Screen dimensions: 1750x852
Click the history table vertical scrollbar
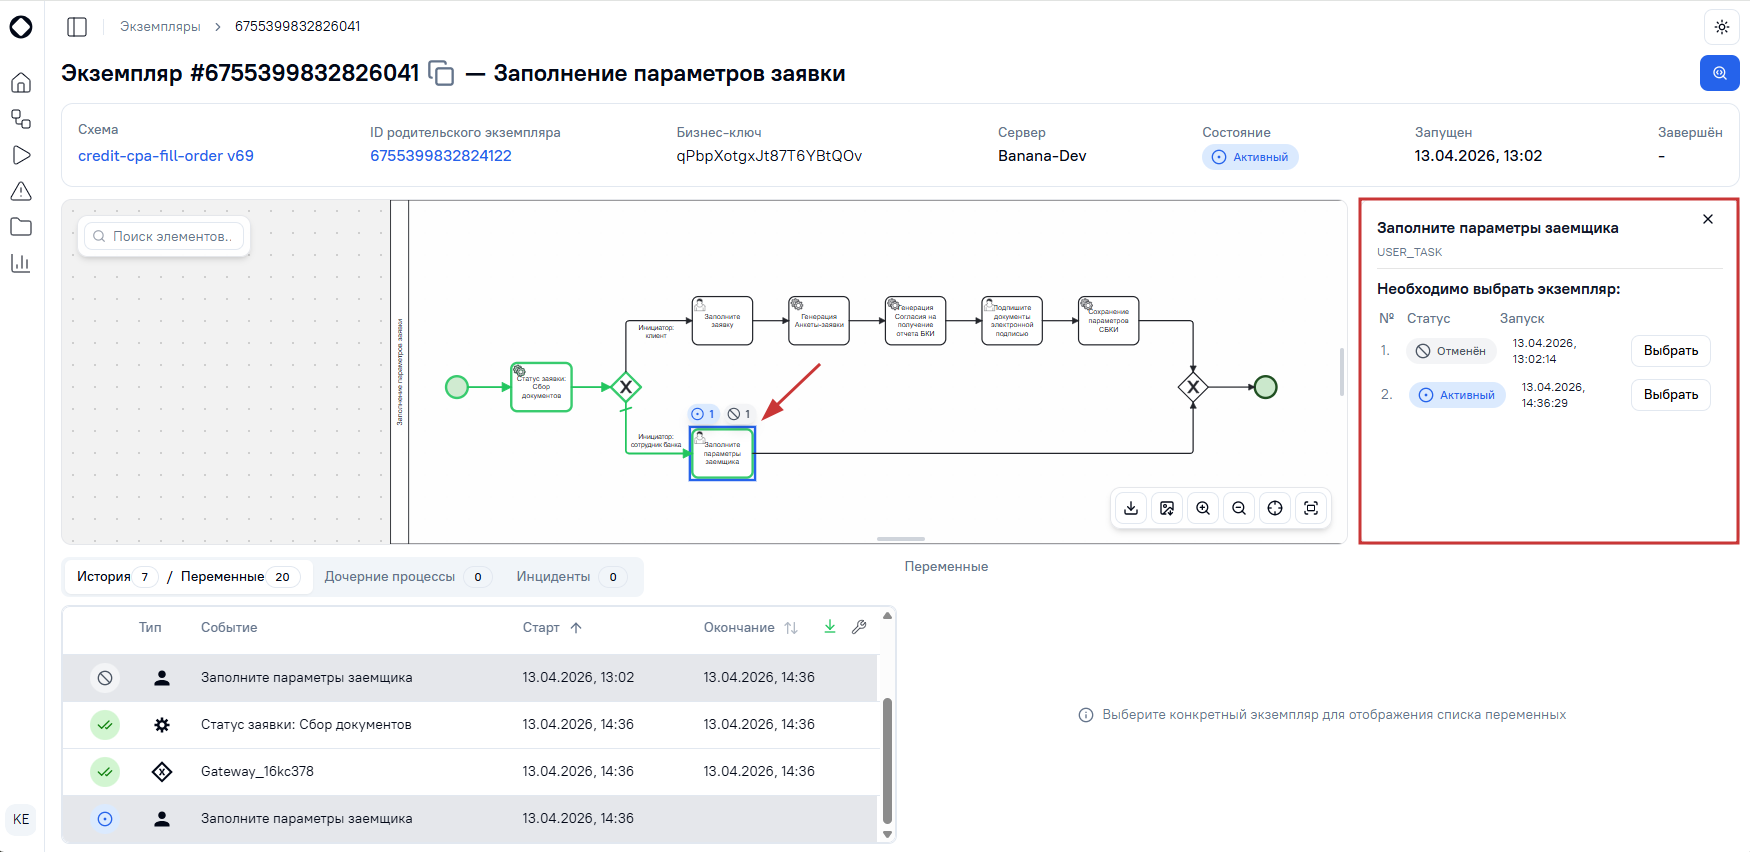click(x=887, y=760)
